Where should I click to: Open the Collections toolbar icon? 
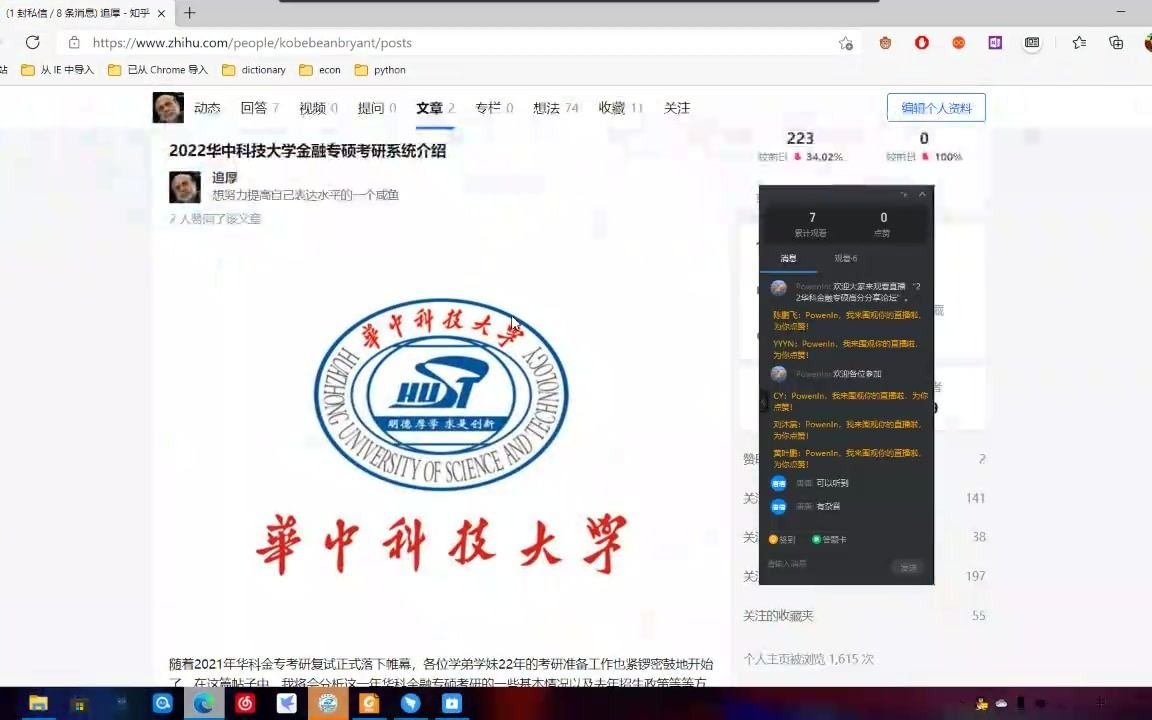click(x=1116, y=43)
